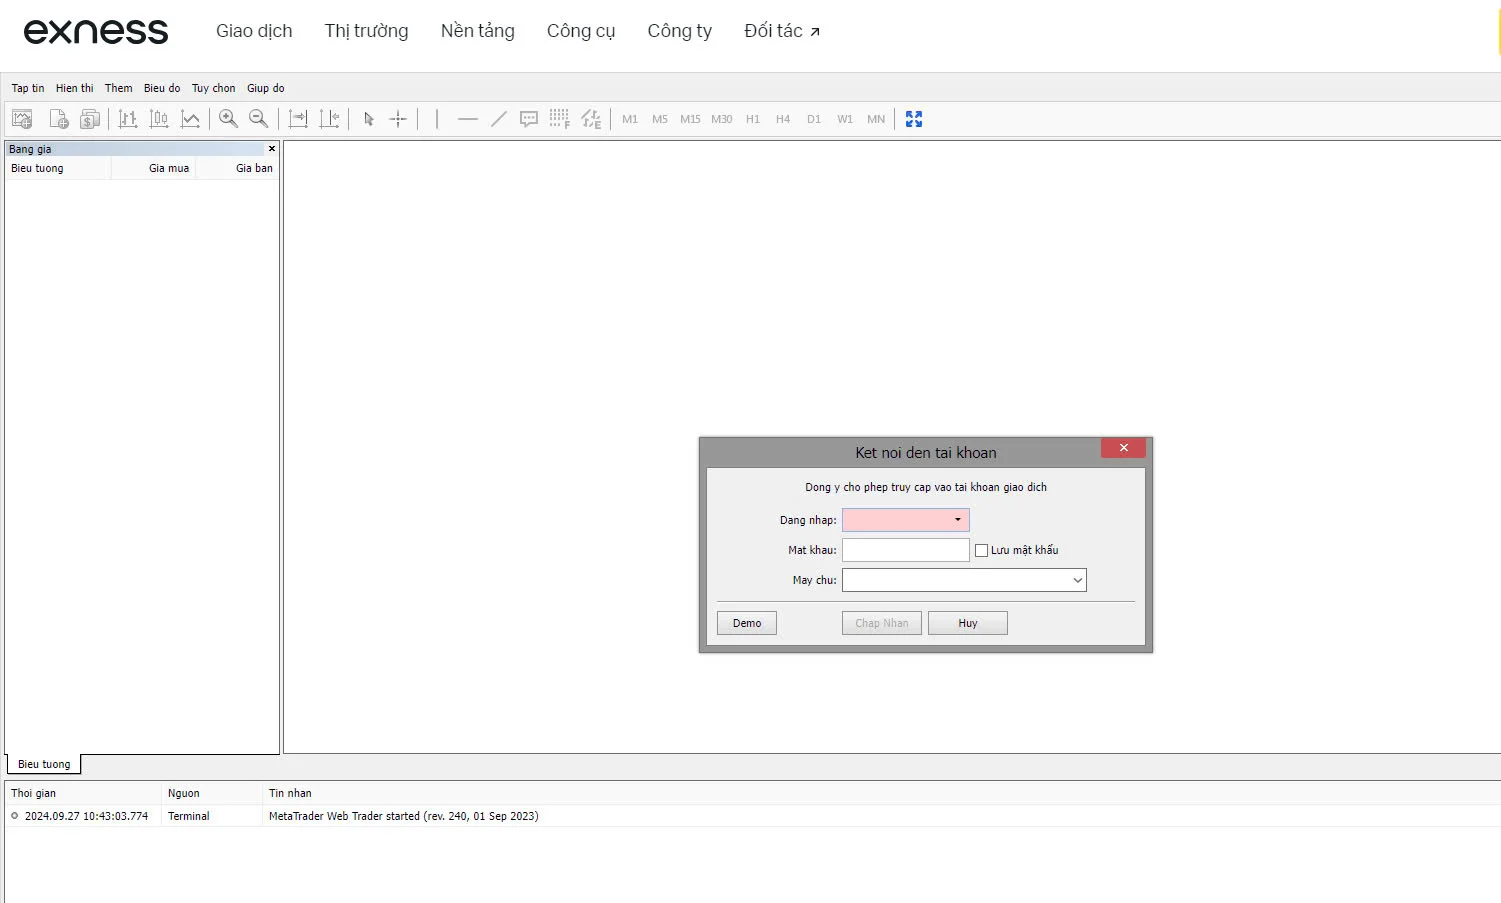Image resolution: width=1501 pixels, height=903 pixels.
Task: Click the zoom out magnifier
Action: click(258, 119)
